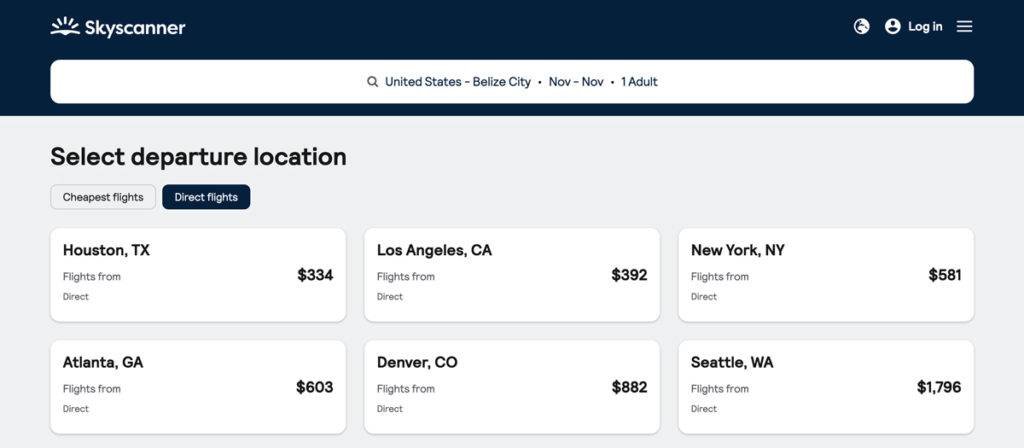Image resolution: width=1024 pixels, height=448 pixels.
Task: Click the Skyscanner wordmark text
Action: coord(135,27)
